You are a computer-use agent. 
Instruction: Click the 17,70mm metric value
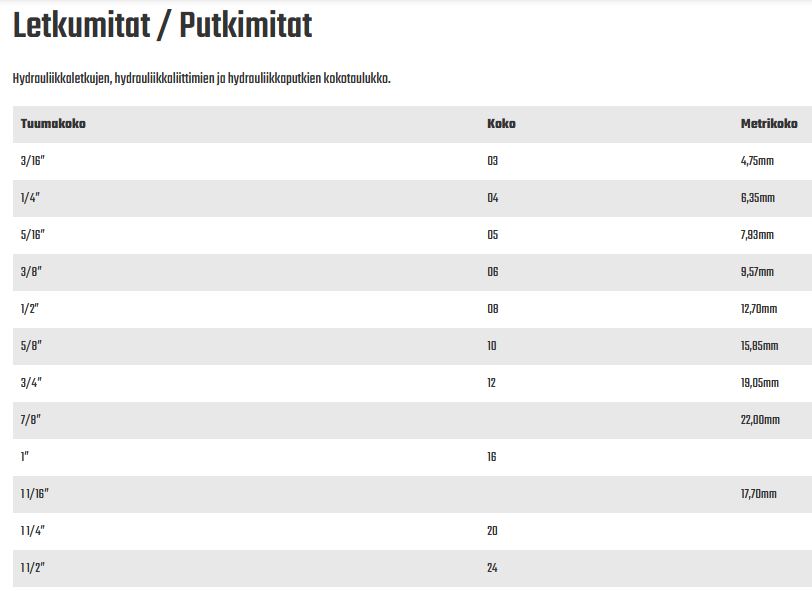pos(759,494)
